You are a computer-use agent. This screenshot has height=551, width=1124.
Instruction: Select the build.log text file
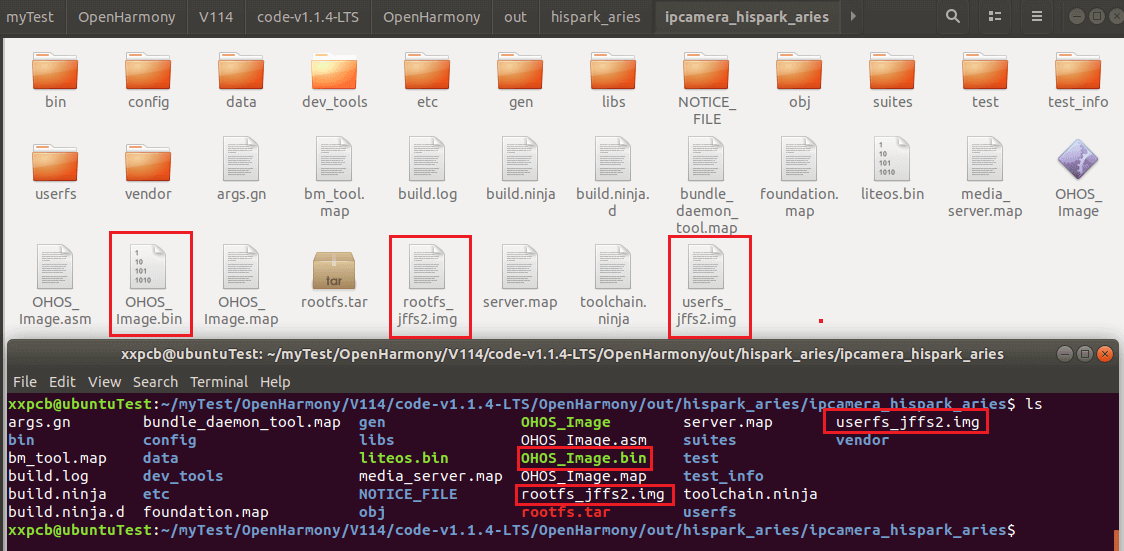point(428,158)
